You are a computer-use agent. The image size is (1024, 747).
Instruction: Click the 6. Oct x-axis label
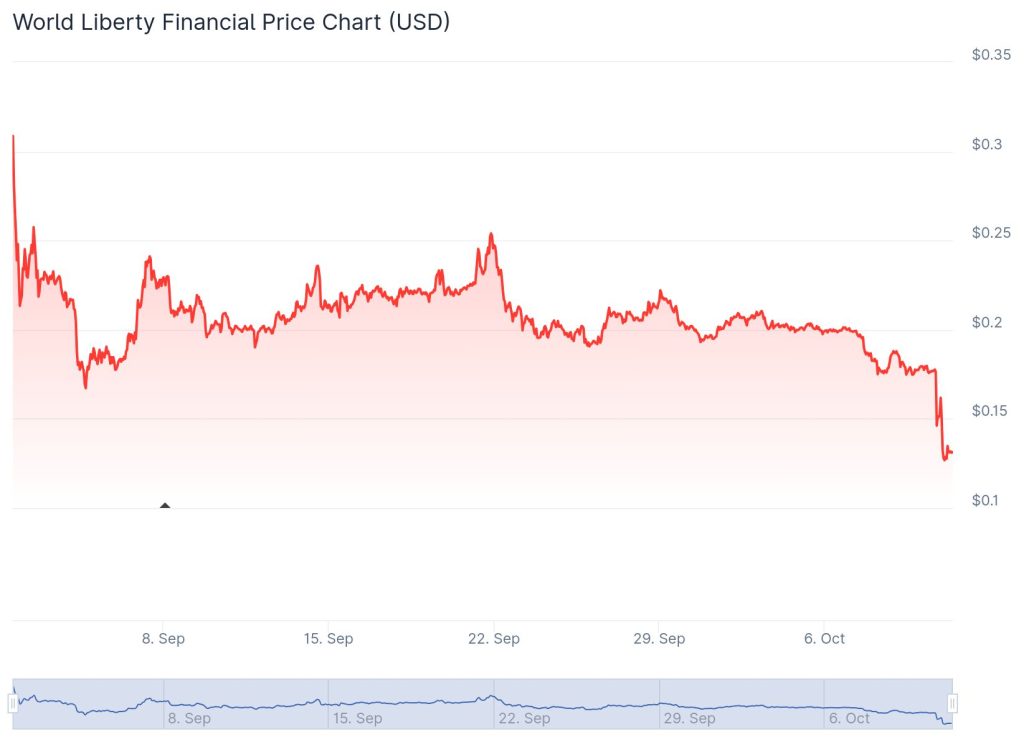[x=824, y=639]
